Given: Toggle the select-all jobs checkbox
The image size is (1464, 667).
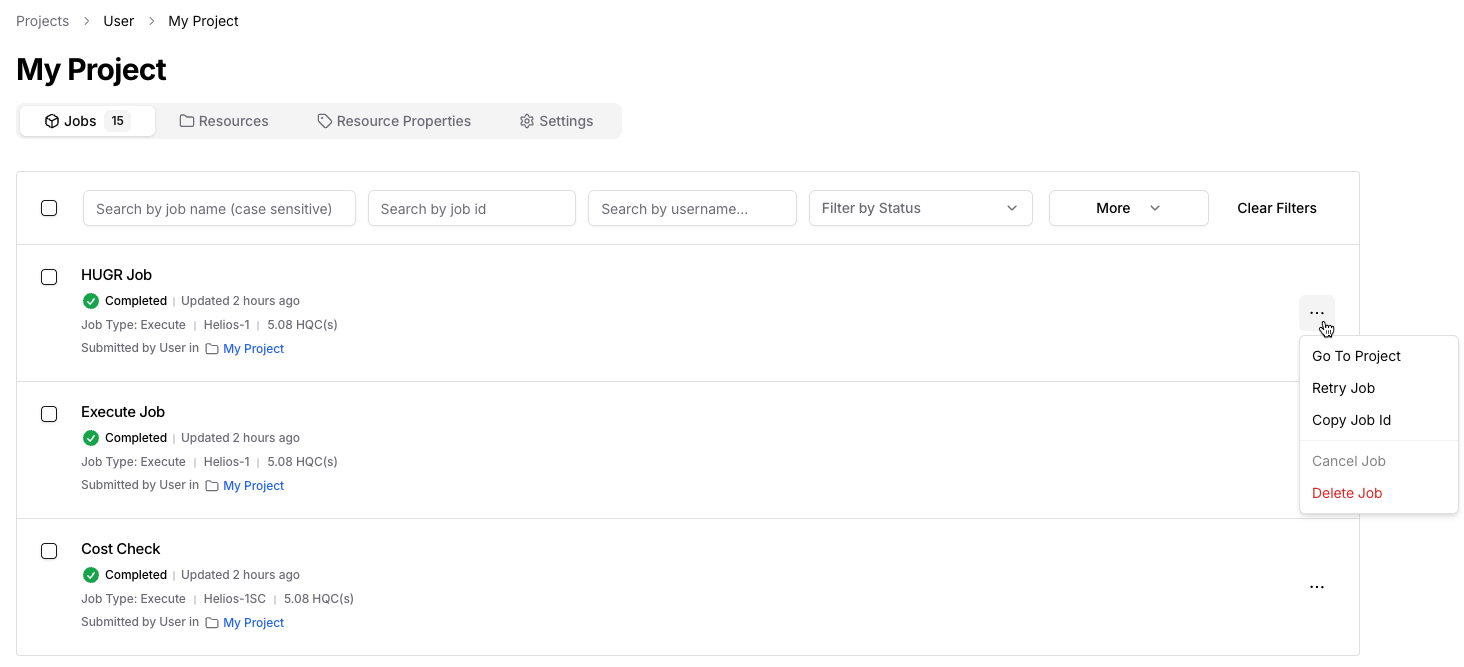Looking at the screenshot, I should (49, 208).
